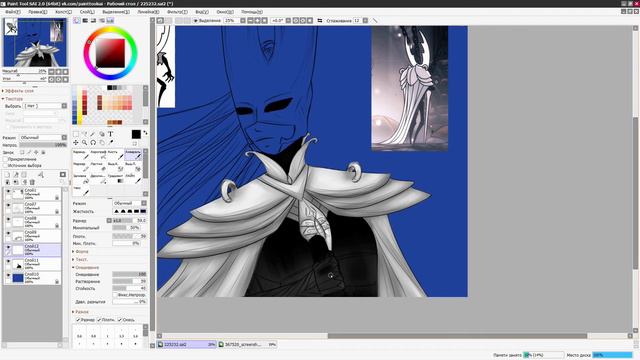
Task: Delete the selected layer with trash icon
Action: point(32,182)
